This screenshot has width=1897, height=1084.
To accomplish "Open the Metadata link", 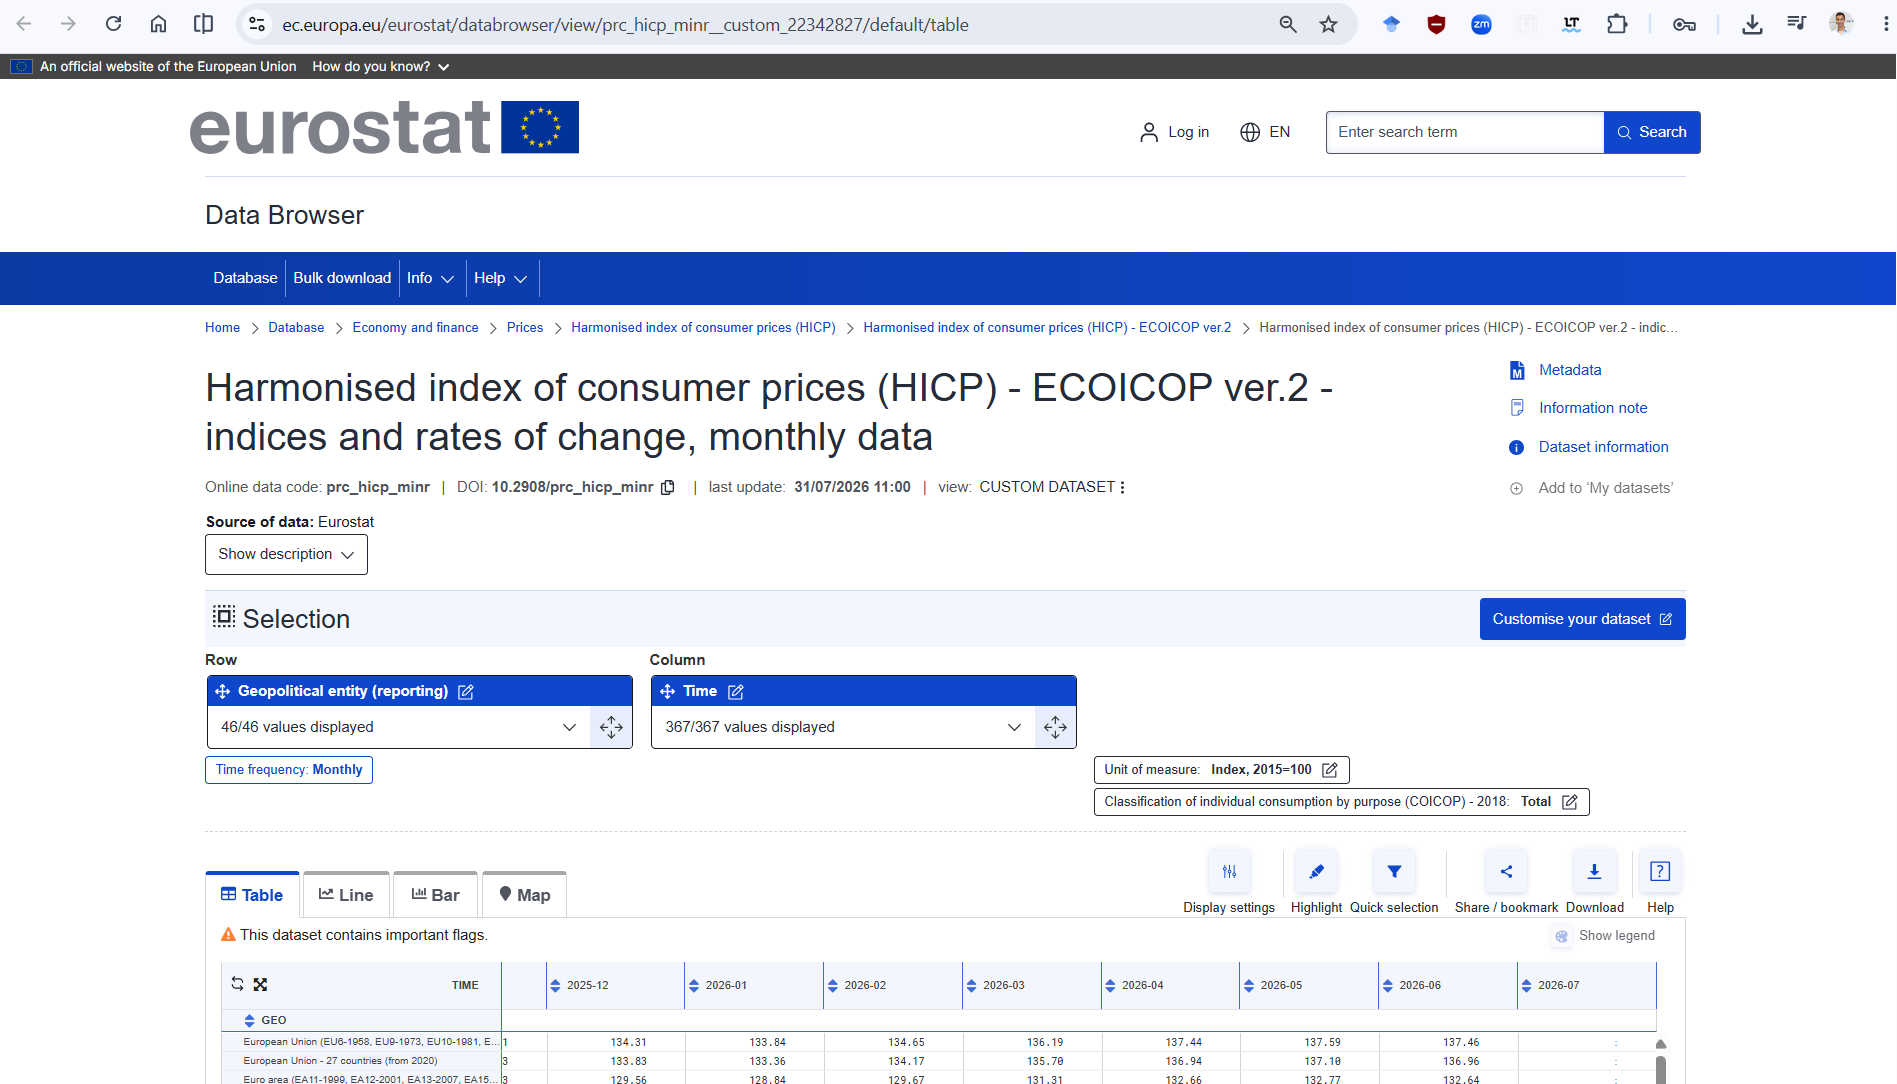I will point(1570,370).
